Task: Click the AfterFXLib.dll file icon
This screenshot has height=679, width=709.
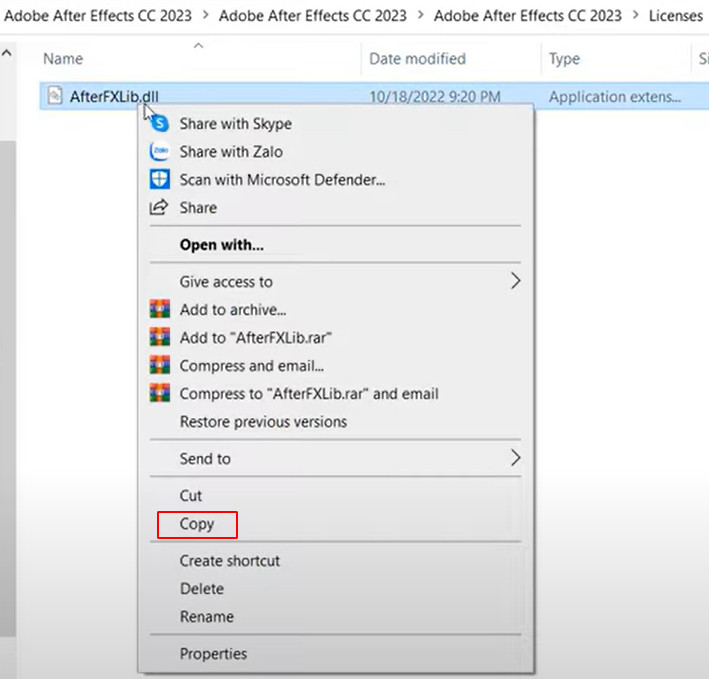Action: pyautogui.click(x=54, y=97)
